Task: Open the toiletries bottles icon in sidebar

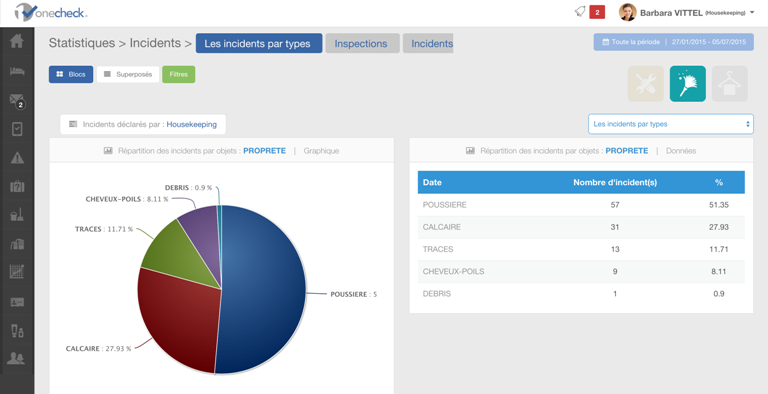Action: click(17, 331)
